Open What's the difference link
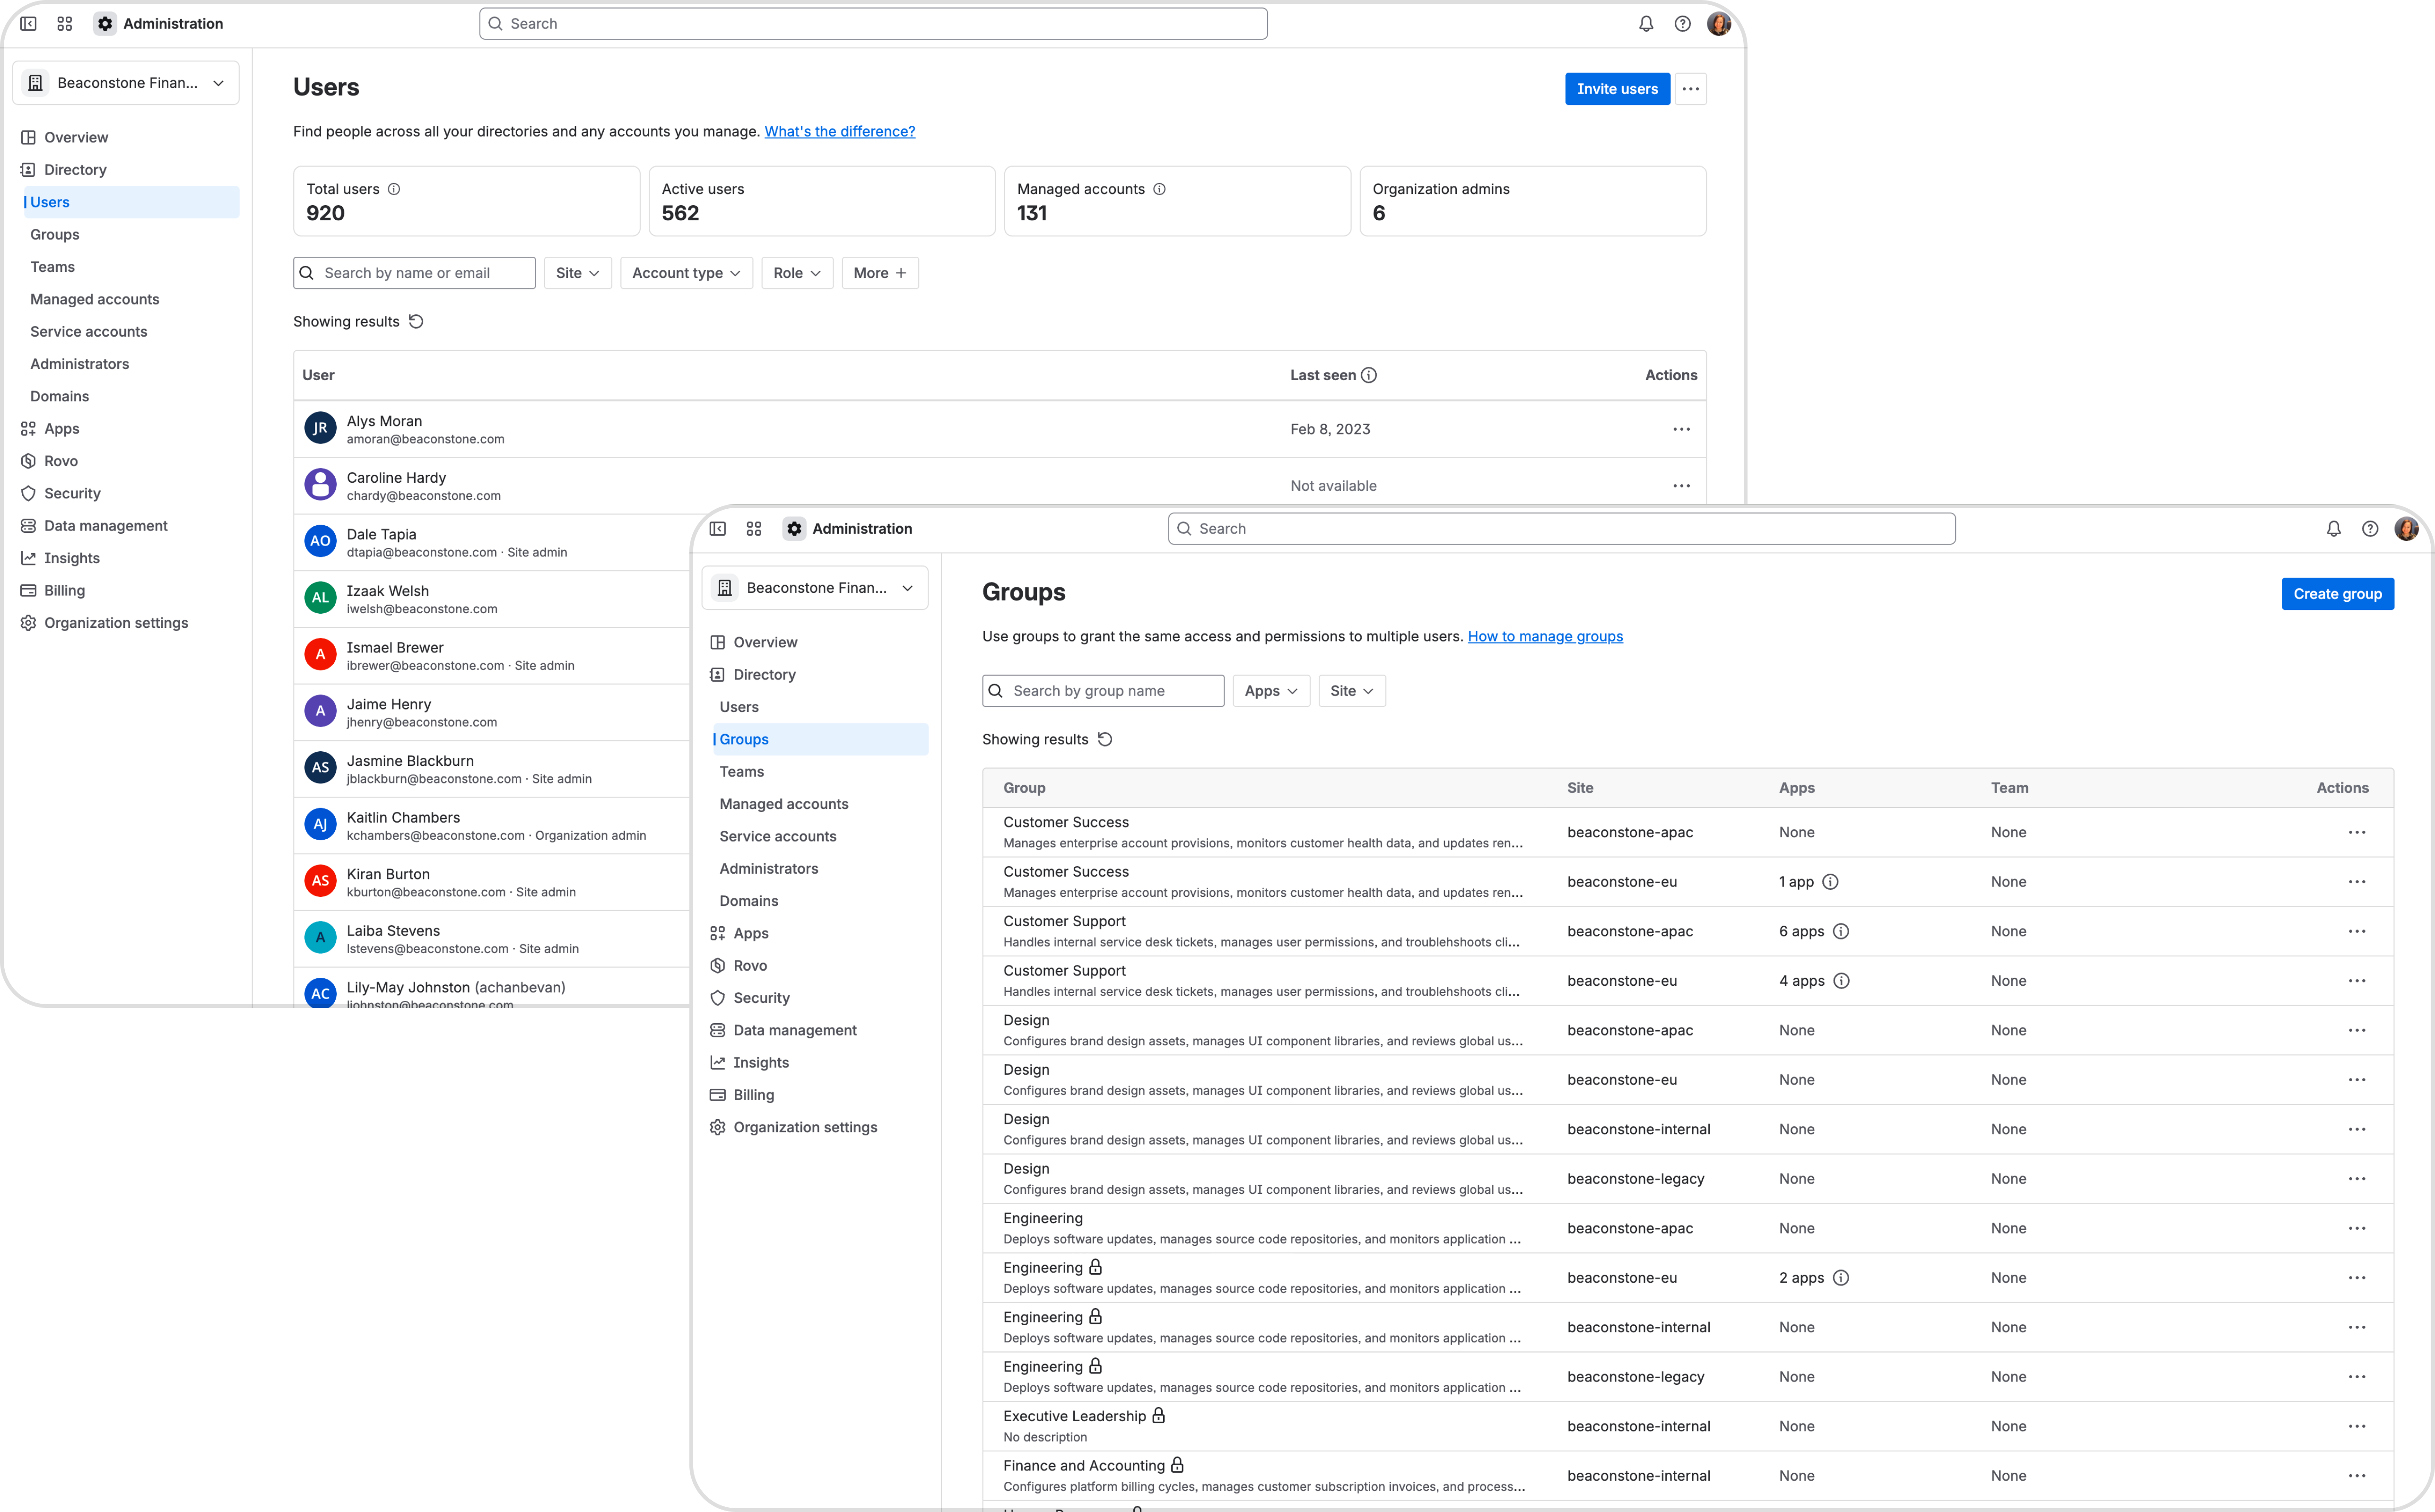The image size is (2435, 1512). click(x=840, y=131)
